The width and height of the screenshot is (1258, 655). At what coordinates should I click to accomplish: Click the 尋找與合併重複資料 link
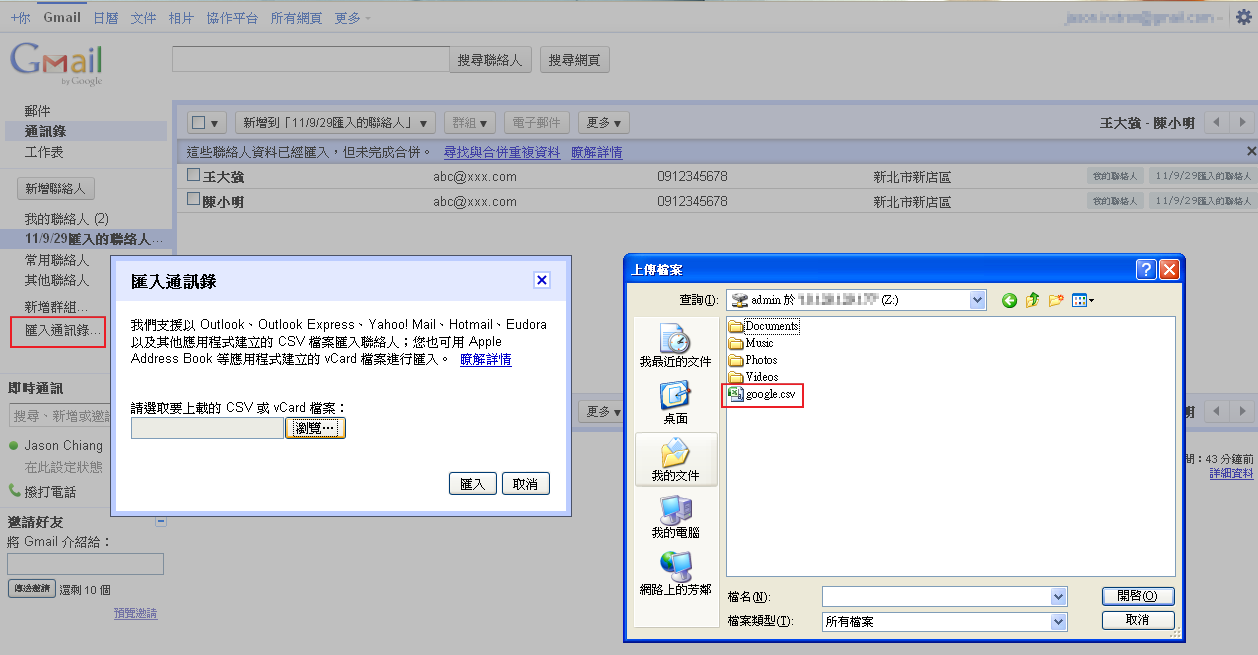click(x=501, y=152)
